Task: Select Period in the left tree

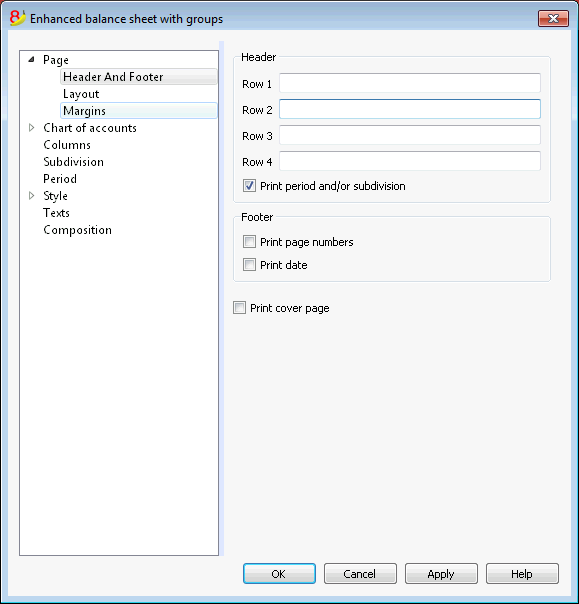Action: coord(60,179)
